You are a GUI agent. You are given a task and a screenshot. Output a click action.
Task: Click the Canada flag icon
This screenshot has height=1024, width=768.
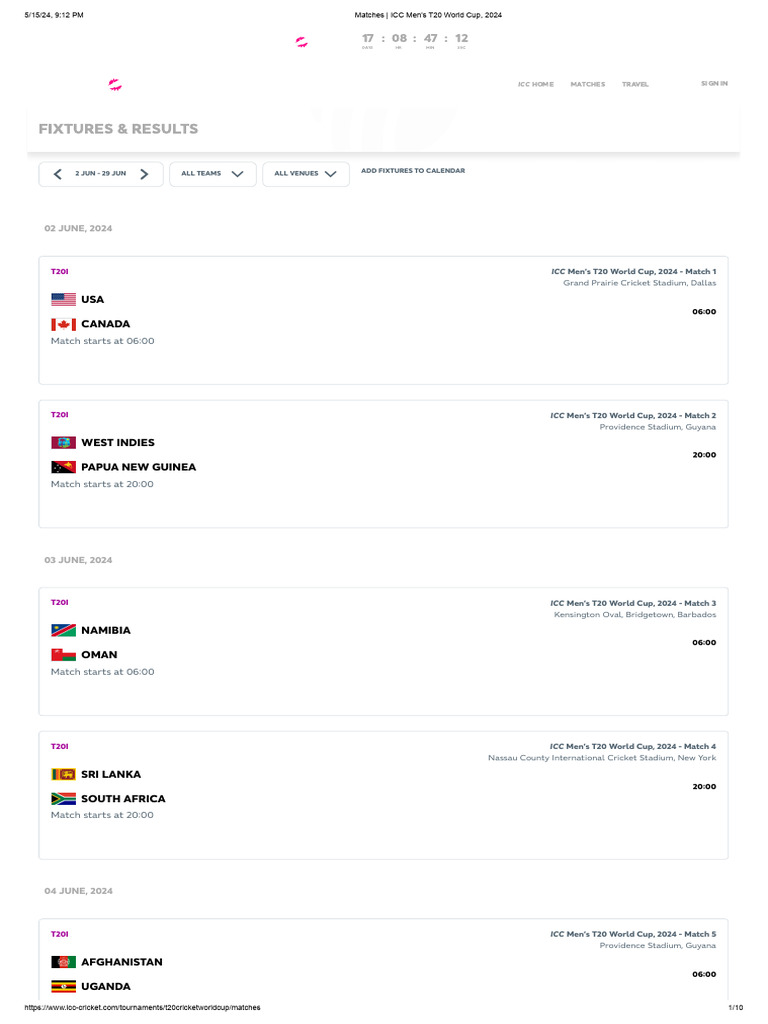click(64, 324)
